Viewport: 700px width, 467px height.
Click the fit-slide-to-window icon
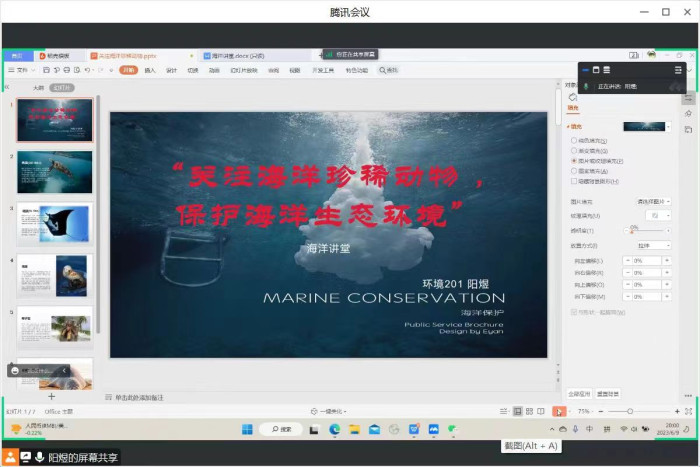689,411
